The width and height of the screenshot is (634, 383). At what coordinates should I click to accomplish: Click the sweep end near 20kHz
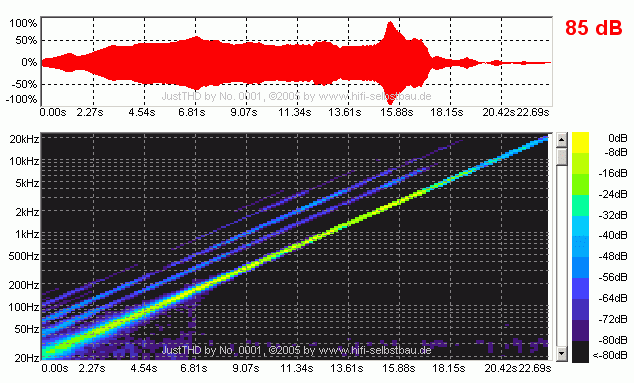[543, 140]
